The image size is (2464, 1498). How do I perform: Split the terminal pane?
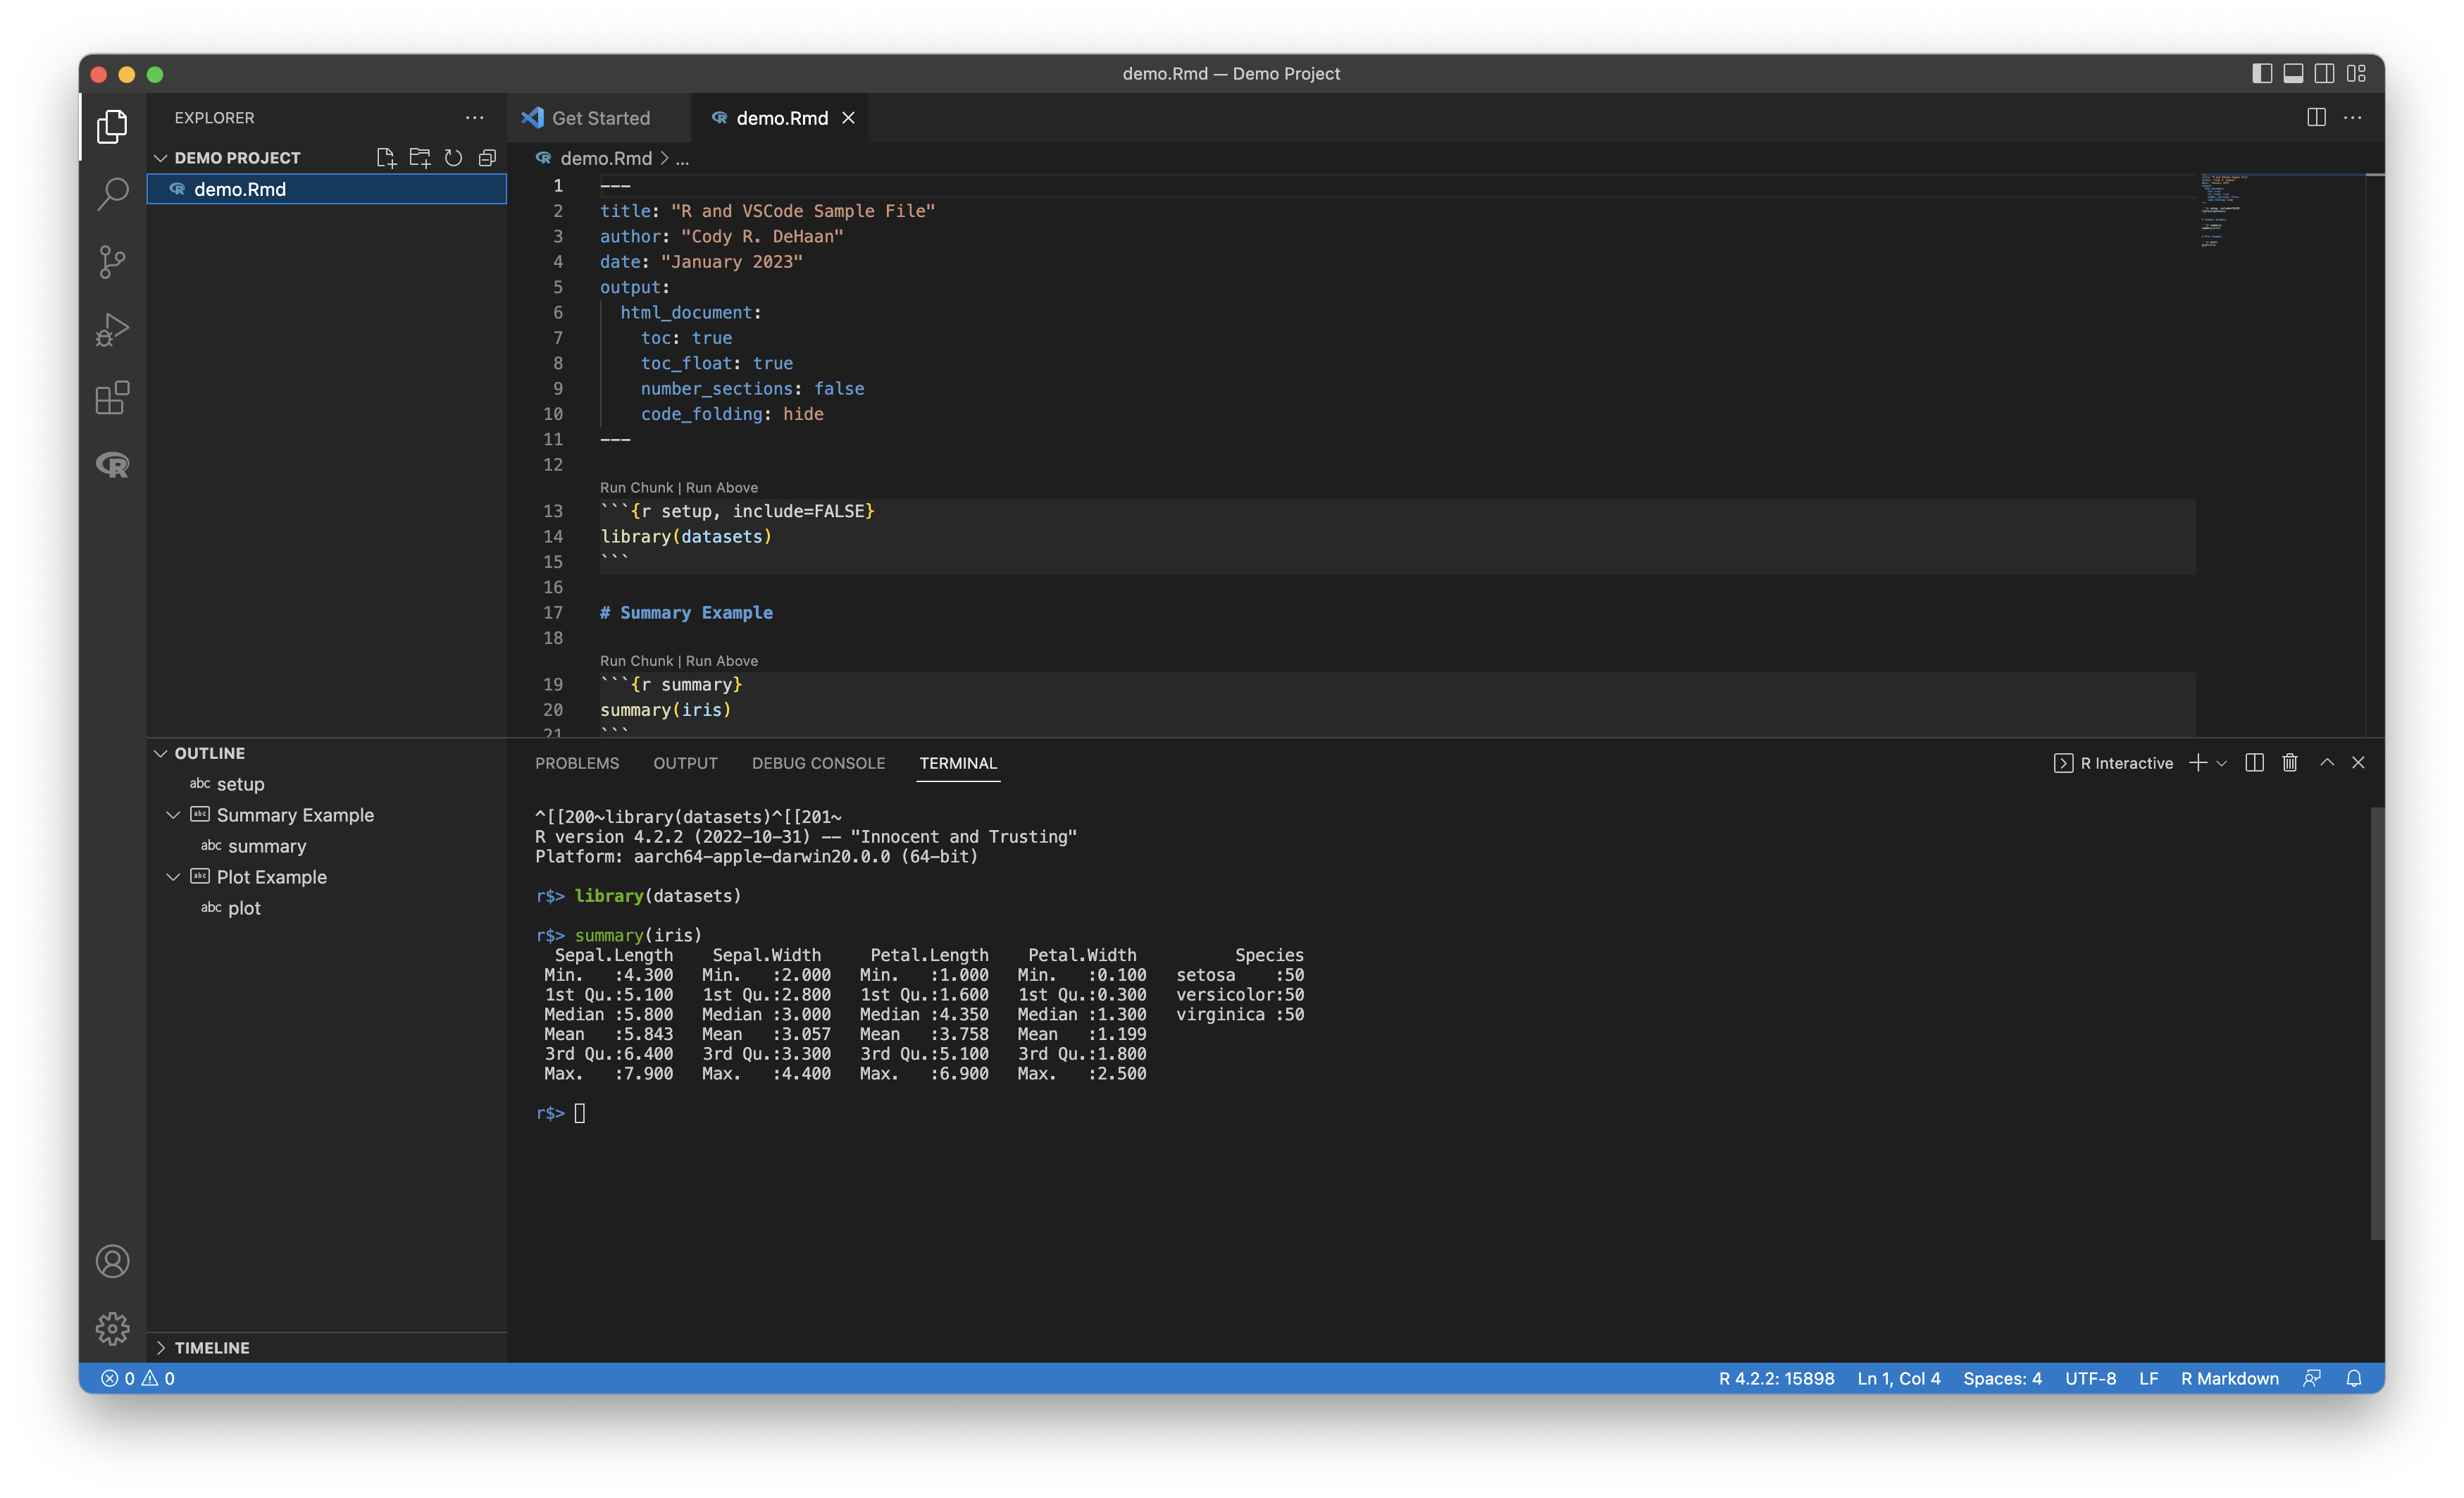point(2254,763)
